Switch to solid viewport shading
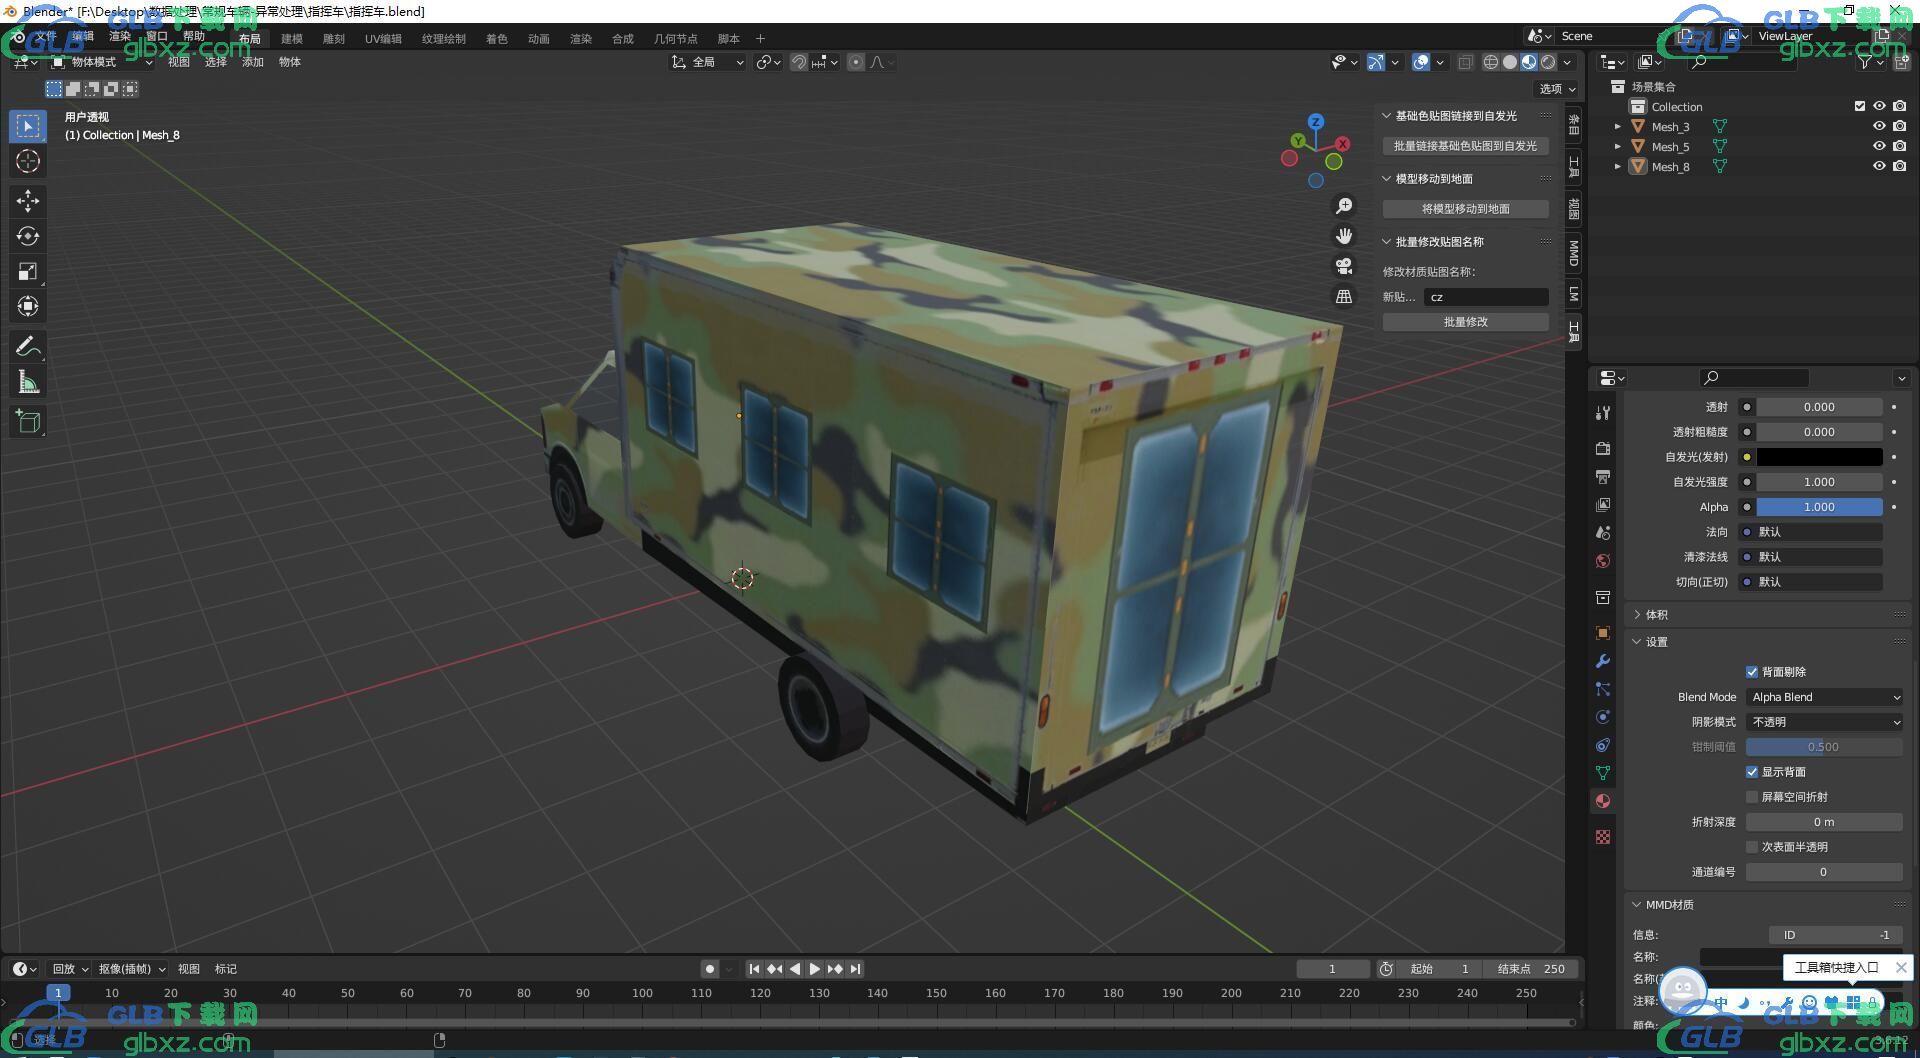The height and width of the screenshot is (1058, 1920). (1510, 62)
